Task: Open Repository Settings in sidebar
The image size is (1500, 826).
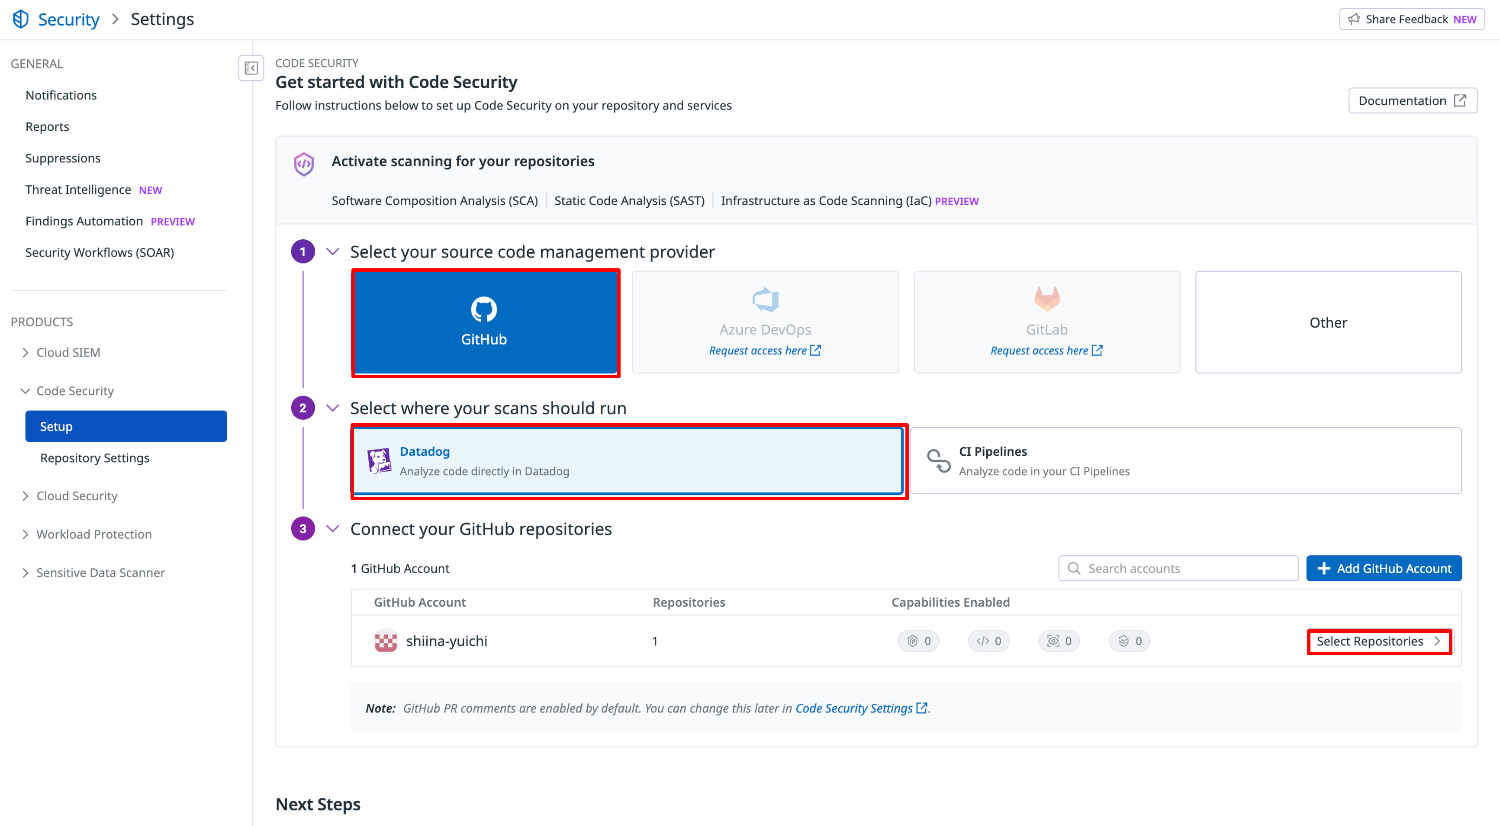Action: tap(95, 458)
